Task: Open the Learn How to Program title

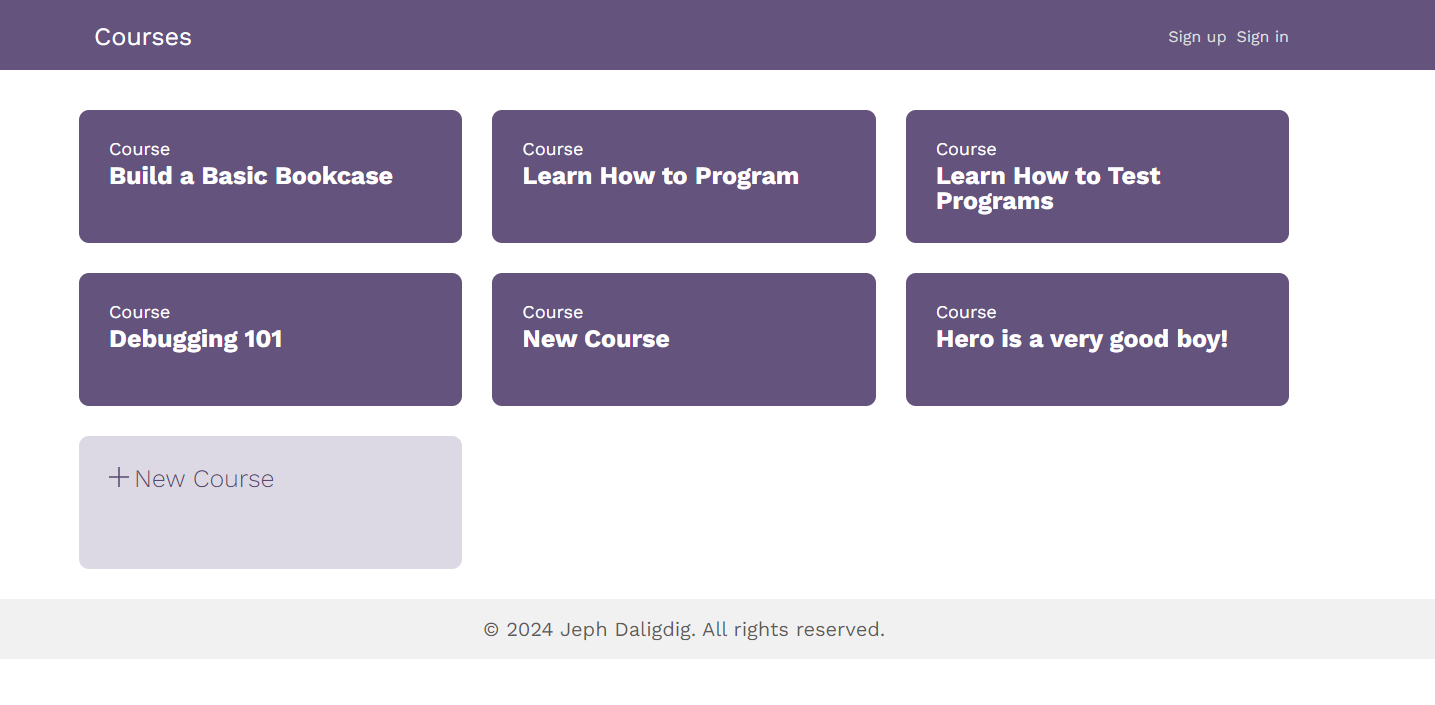Action: pos(661,176)
